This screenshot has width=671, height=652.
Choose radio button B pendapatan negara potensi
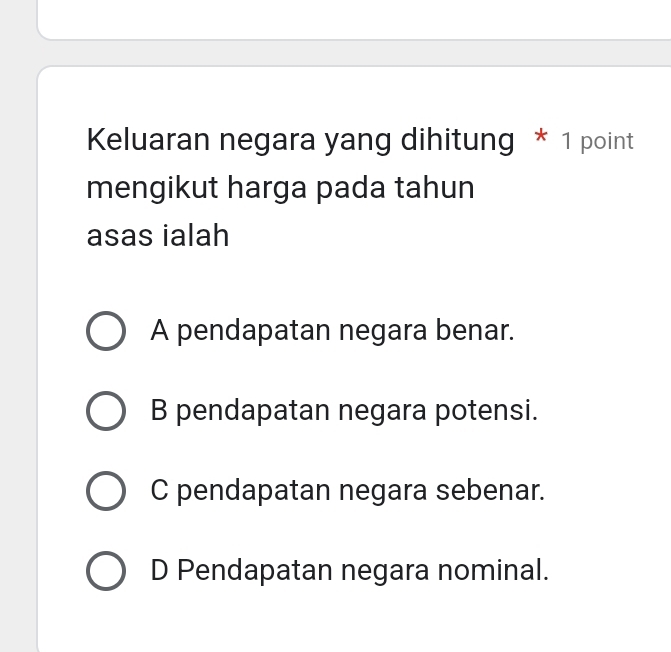point(106,411)
